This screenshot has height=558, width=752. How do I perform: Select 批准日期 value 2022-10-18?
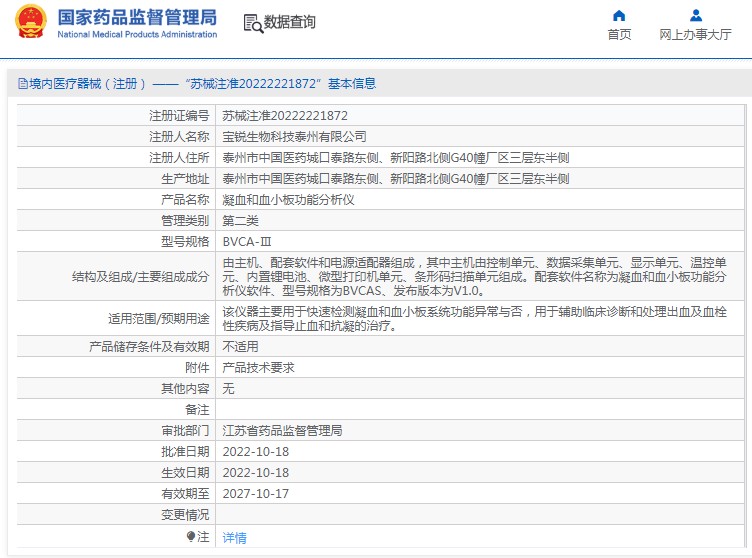click(x=256, y=451)
